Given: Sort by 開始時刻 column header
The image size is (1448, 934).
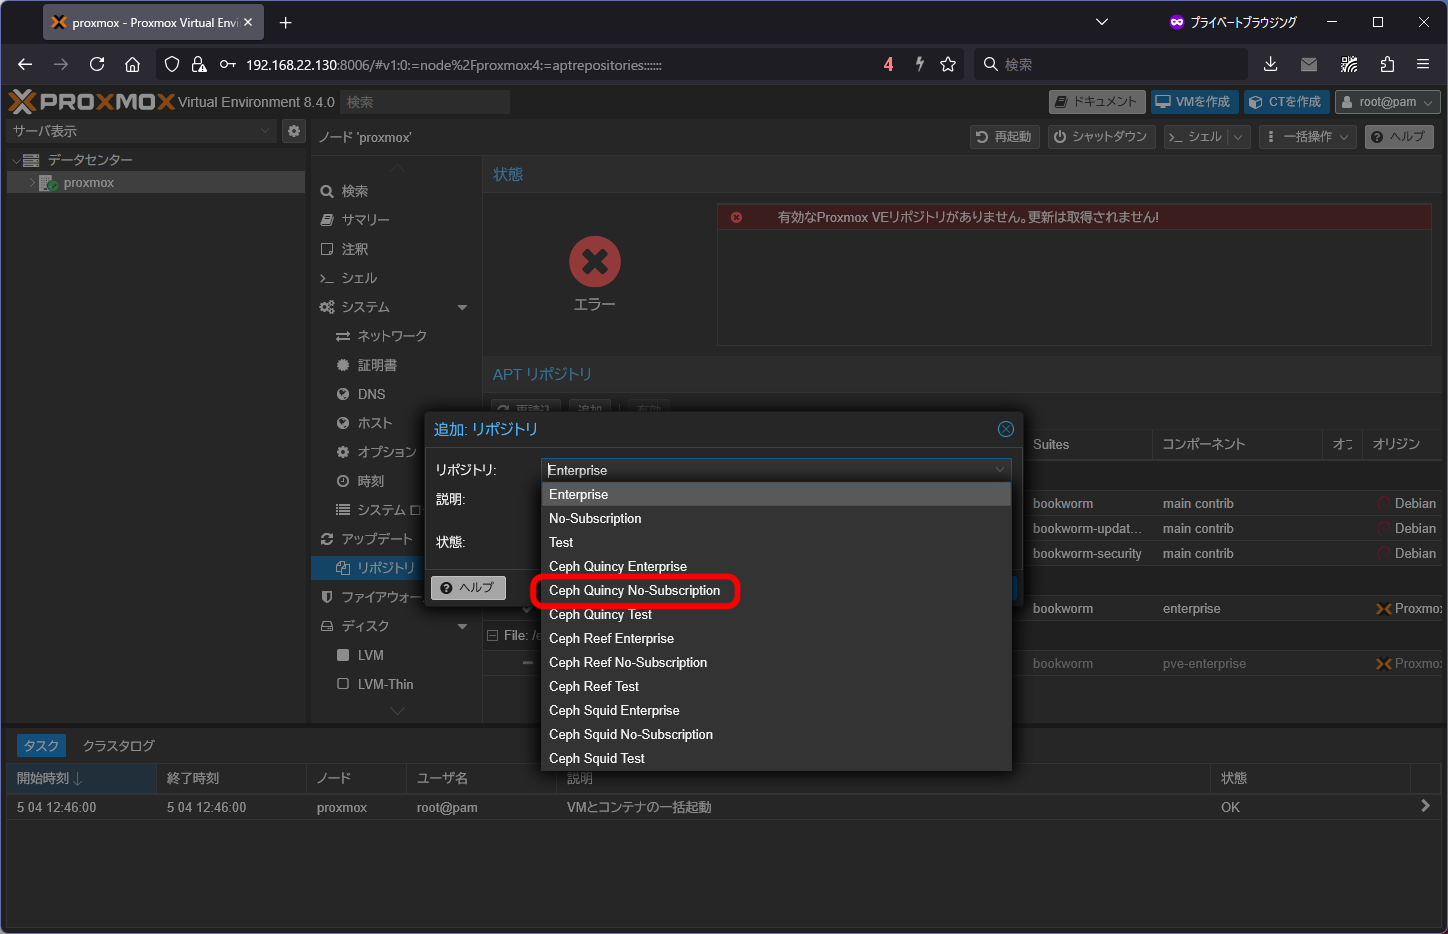Looking at the screenshot, I should coord(81,778).
